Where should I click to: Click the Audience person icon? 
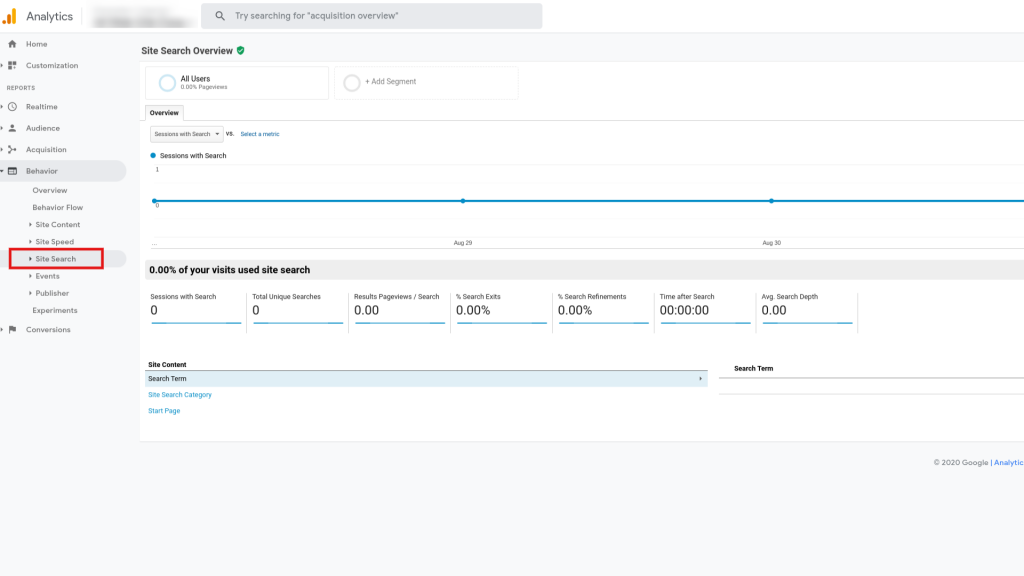12,128
